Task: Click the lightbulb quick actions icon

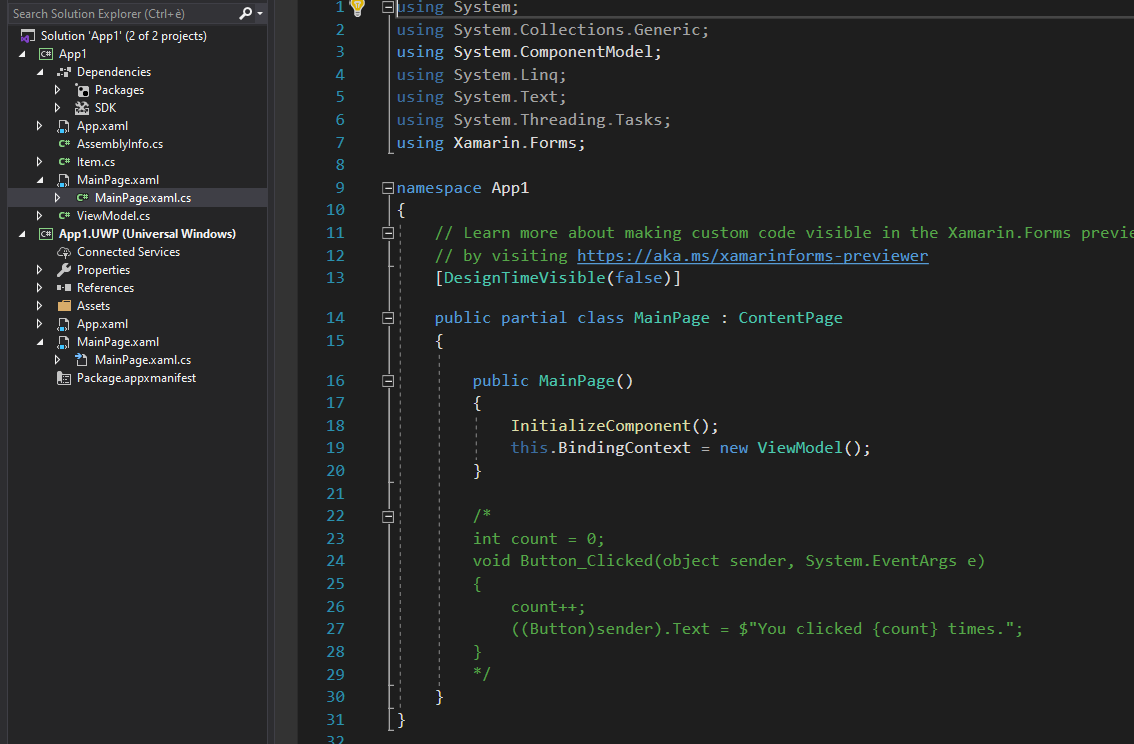Action: pyautogui.click(x=357, y=9)
